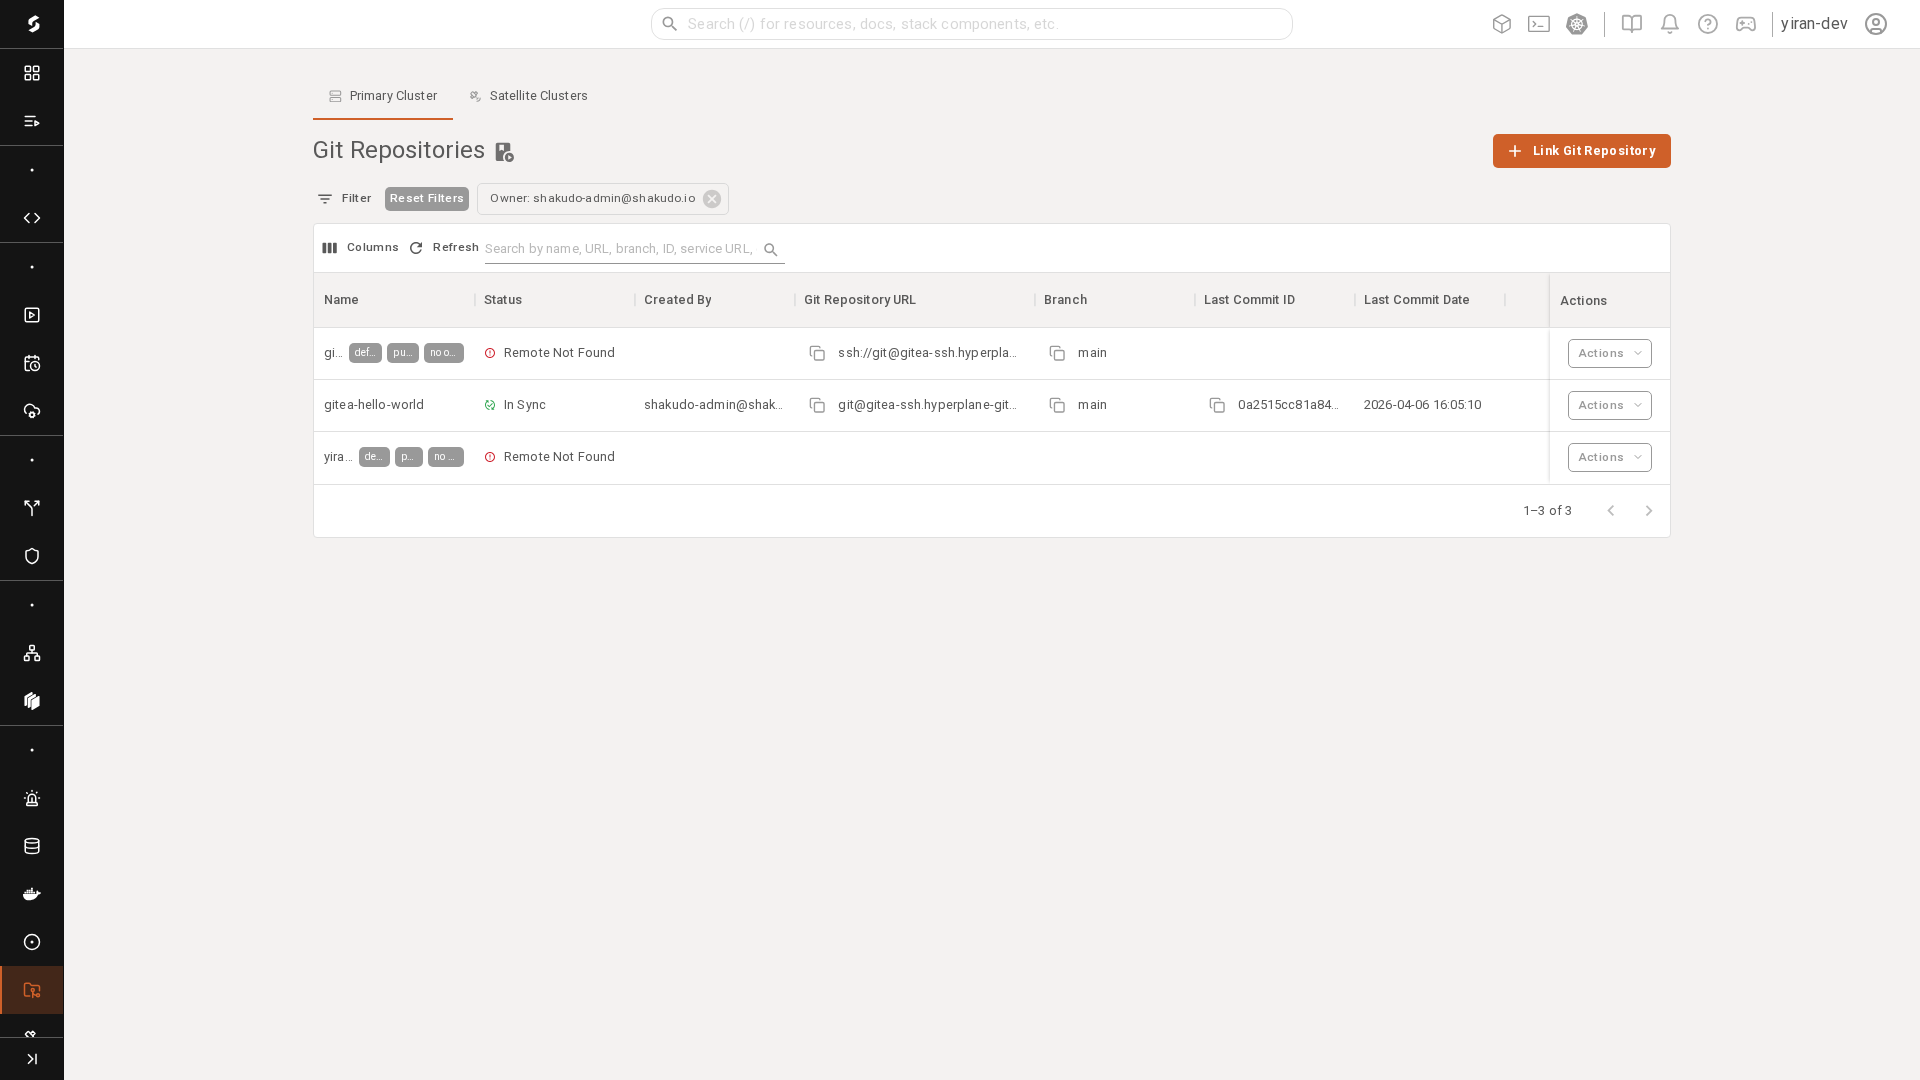Open Actions dropdown for first repository row

click(1609, 353)
